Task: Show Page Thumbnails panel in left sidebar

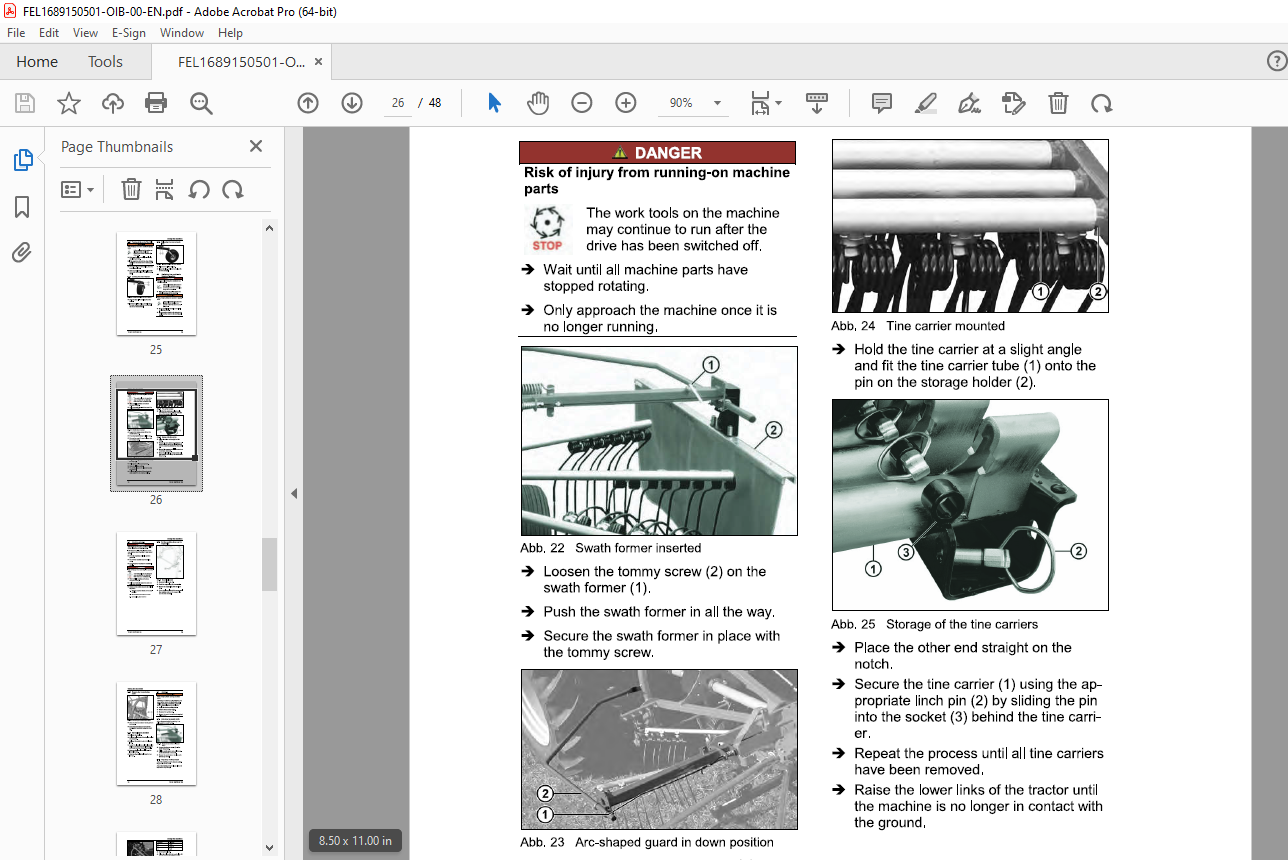Action: [22, 159]
